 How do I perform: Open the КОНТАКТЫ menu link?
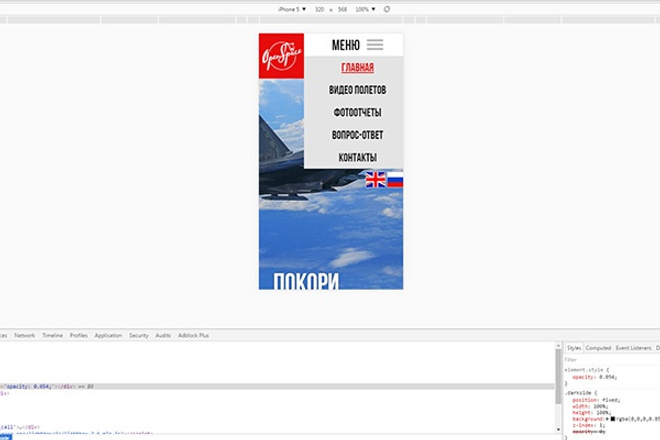[x=357, y=157]
